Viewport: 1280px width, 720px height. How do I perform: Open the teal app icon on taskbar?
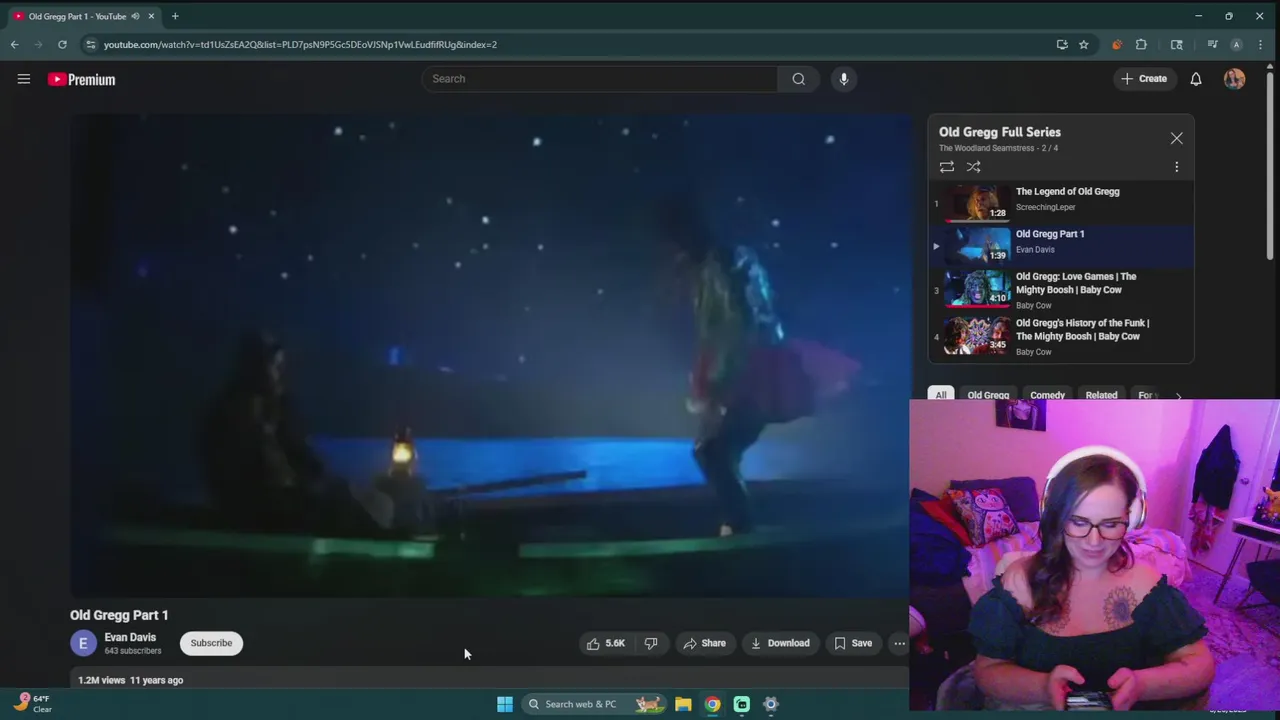741,704
